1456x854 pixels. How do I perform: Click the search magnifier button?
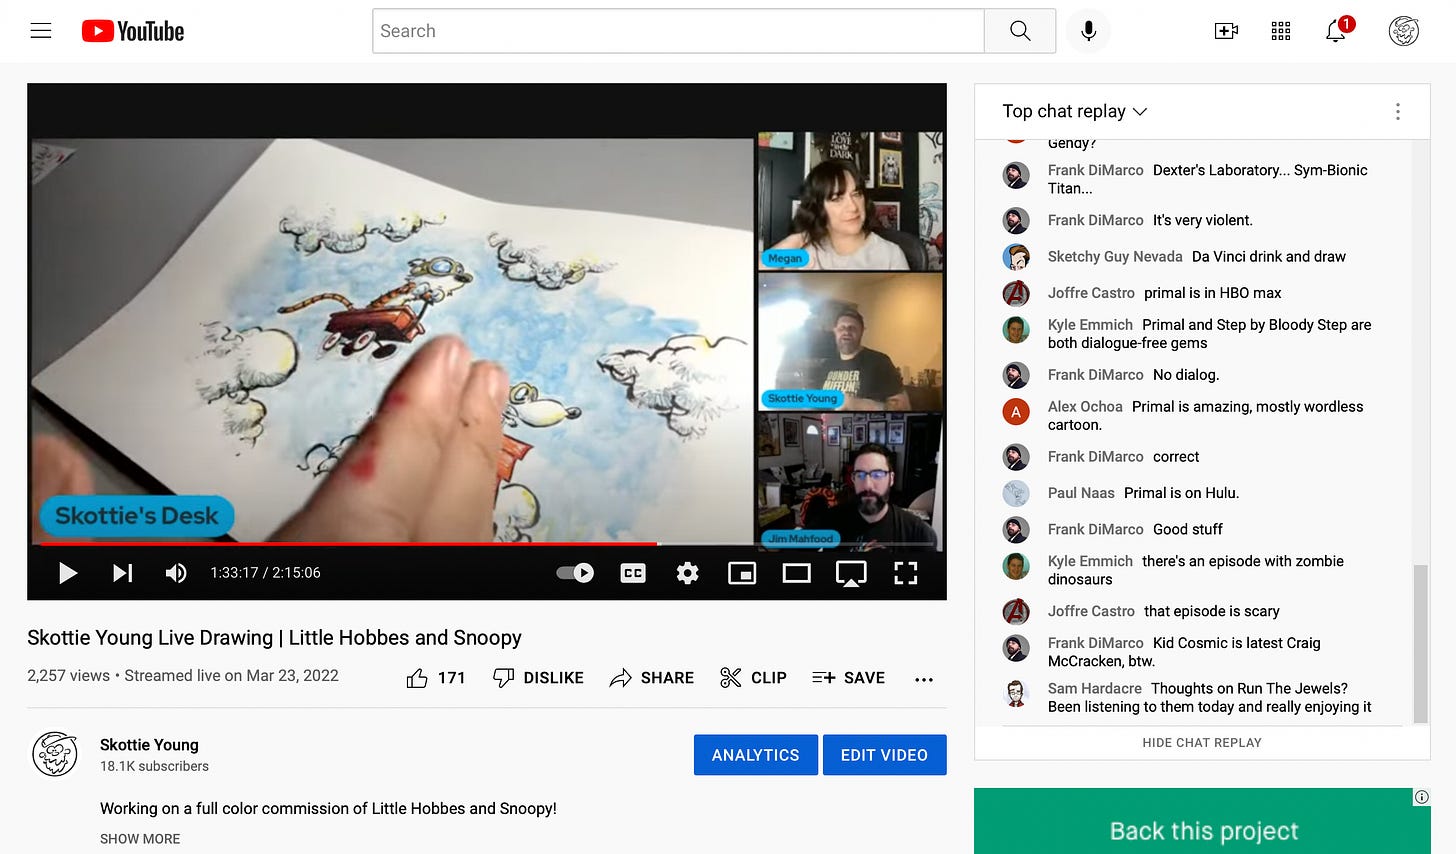[x=1020, y=31]
